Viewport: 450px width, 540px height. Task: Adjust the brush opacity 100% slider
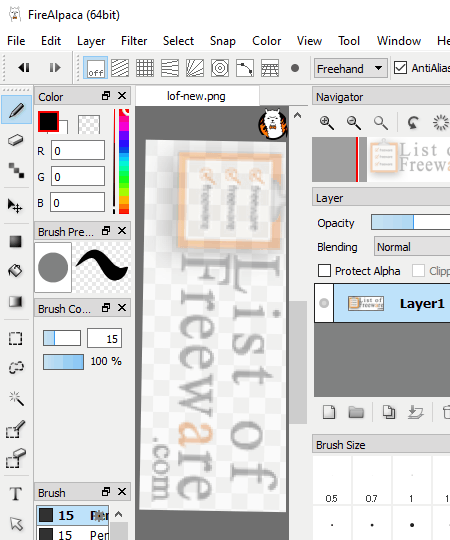(x=63, y=362)
